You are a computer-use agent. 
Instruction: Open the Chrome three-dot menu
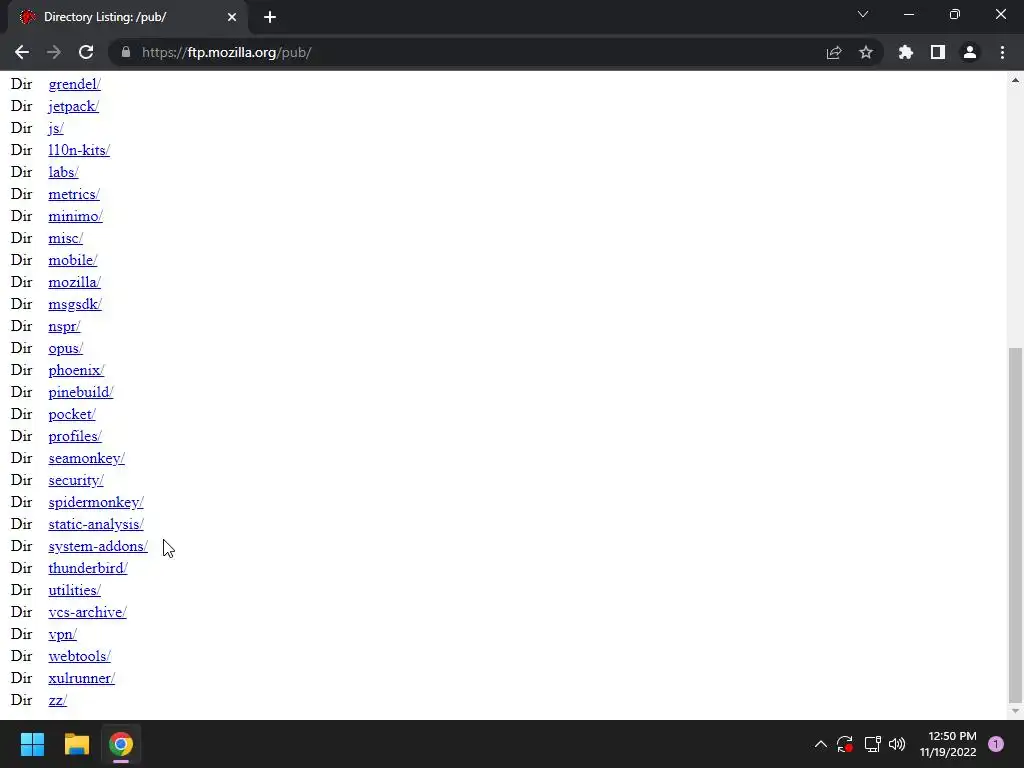coord(1002,52)
